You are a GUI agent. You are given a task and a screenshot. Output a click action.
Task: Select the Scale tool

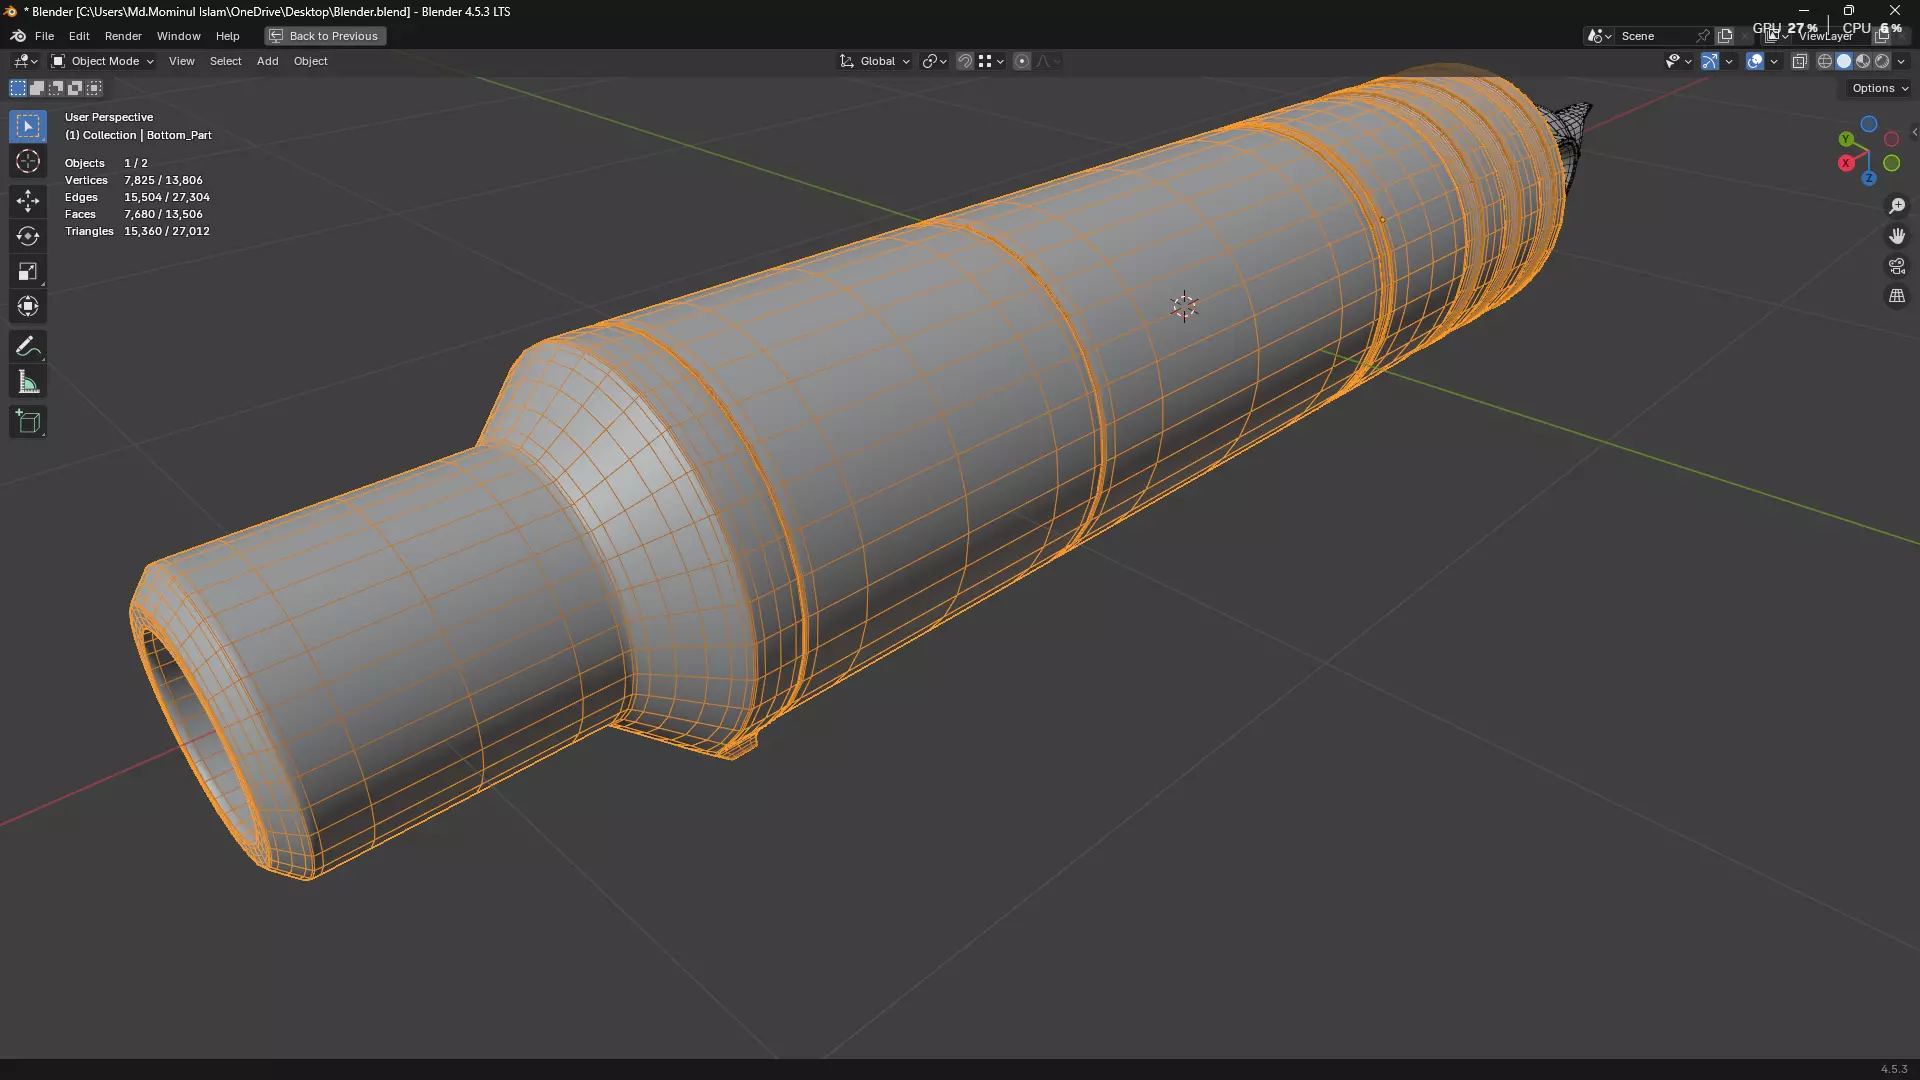(x=28, y=272)
